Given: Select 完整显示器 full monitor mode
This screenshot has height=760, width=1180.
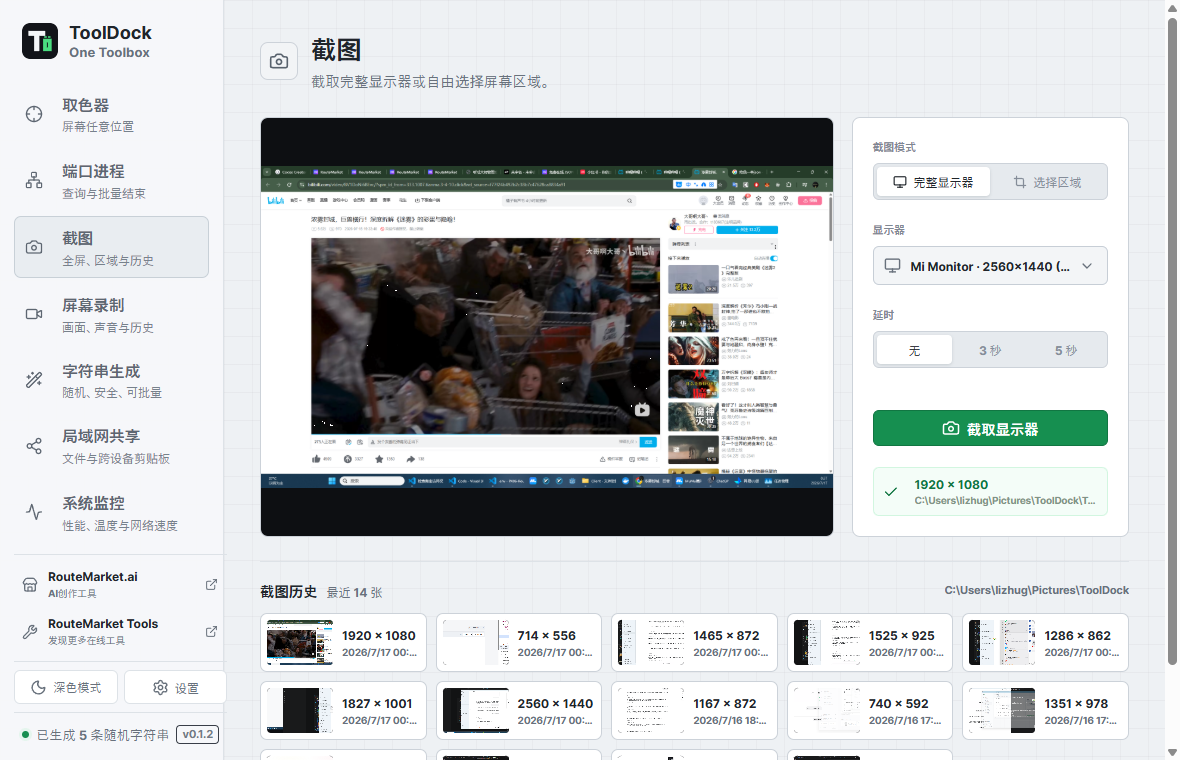Looking at the screenshot, I should point(933,182).
